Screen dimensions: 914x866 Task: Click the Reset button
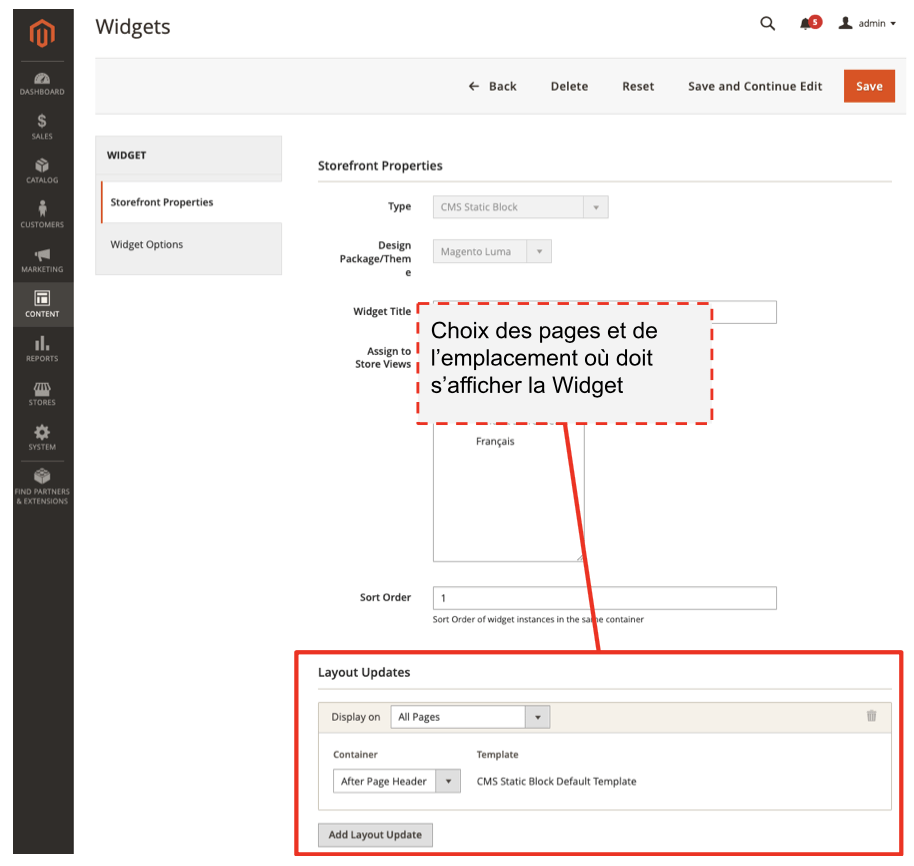tap(638, 86)
